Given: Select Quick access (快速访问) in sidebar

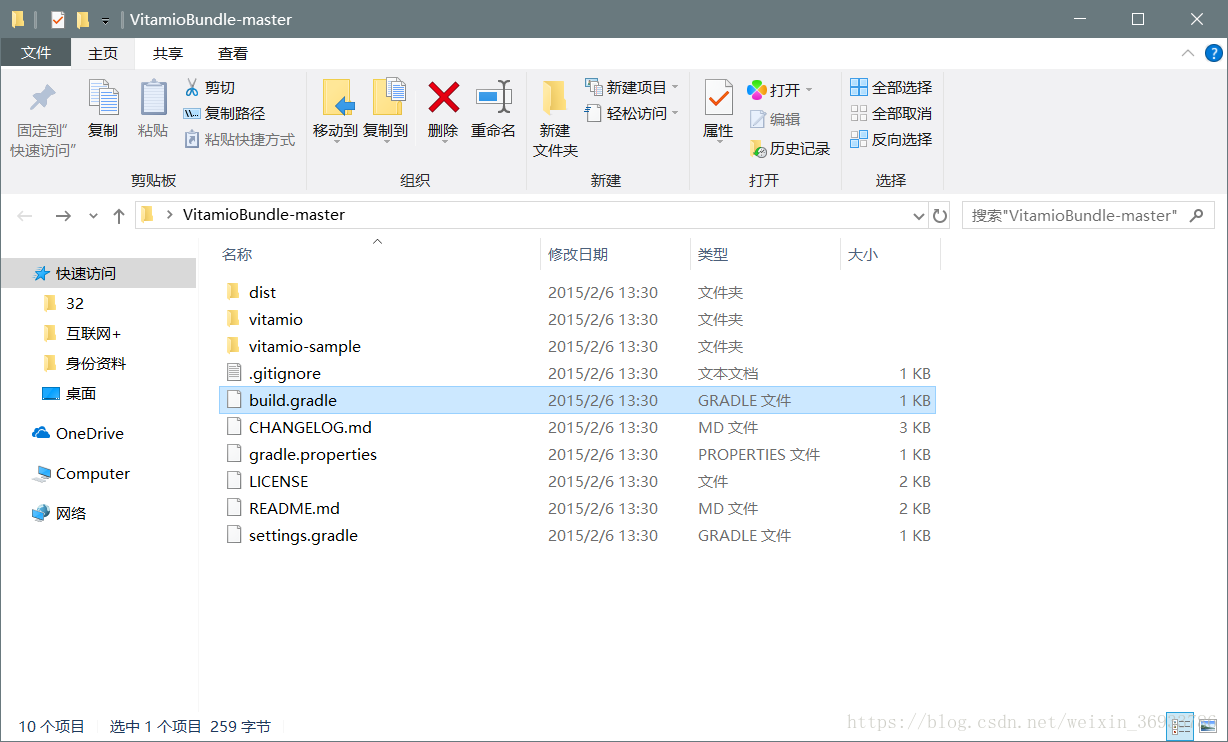Looking at the screenshot, I should (98, 273).
